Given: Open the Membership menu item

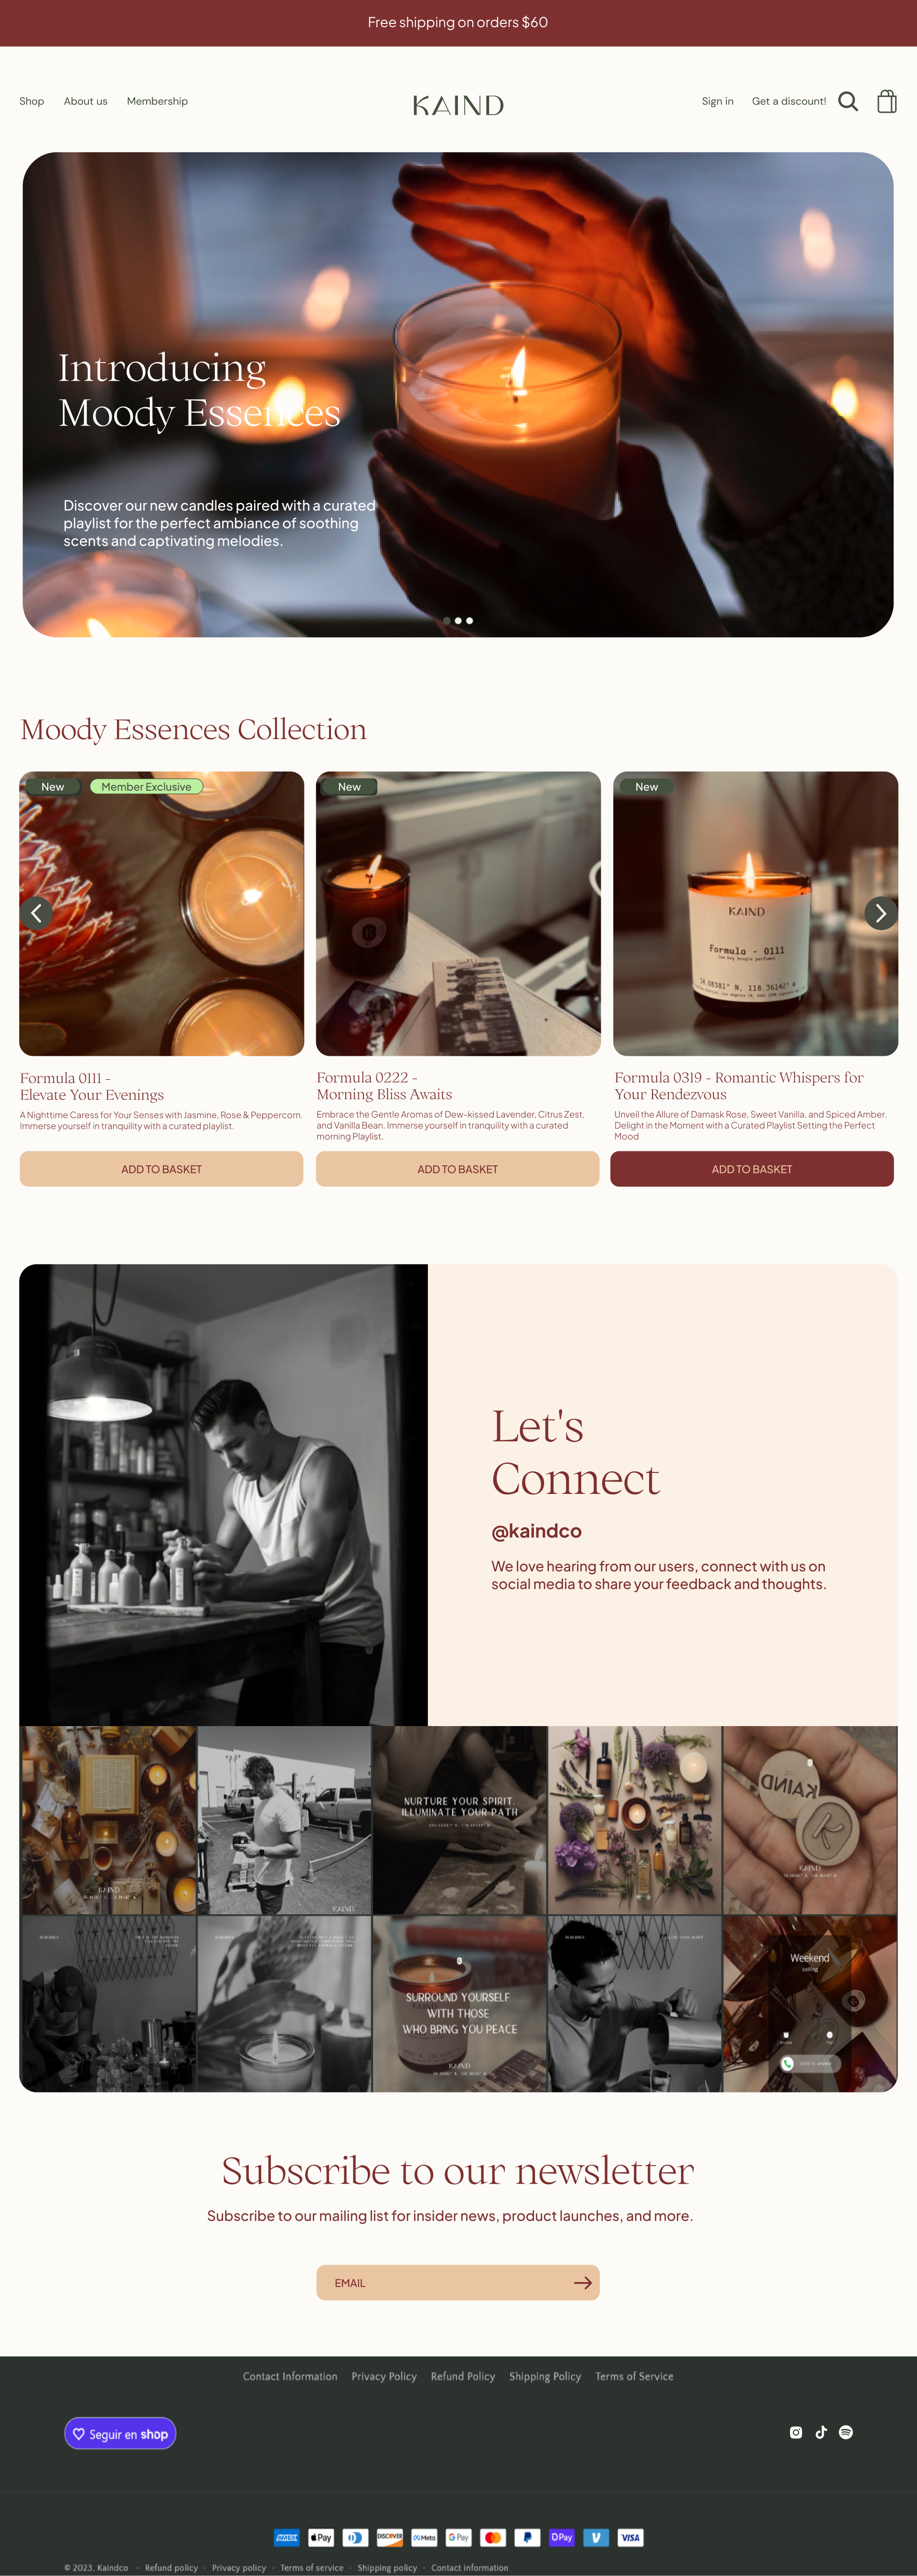Looking at the screenshot, I should pos(157,101).
